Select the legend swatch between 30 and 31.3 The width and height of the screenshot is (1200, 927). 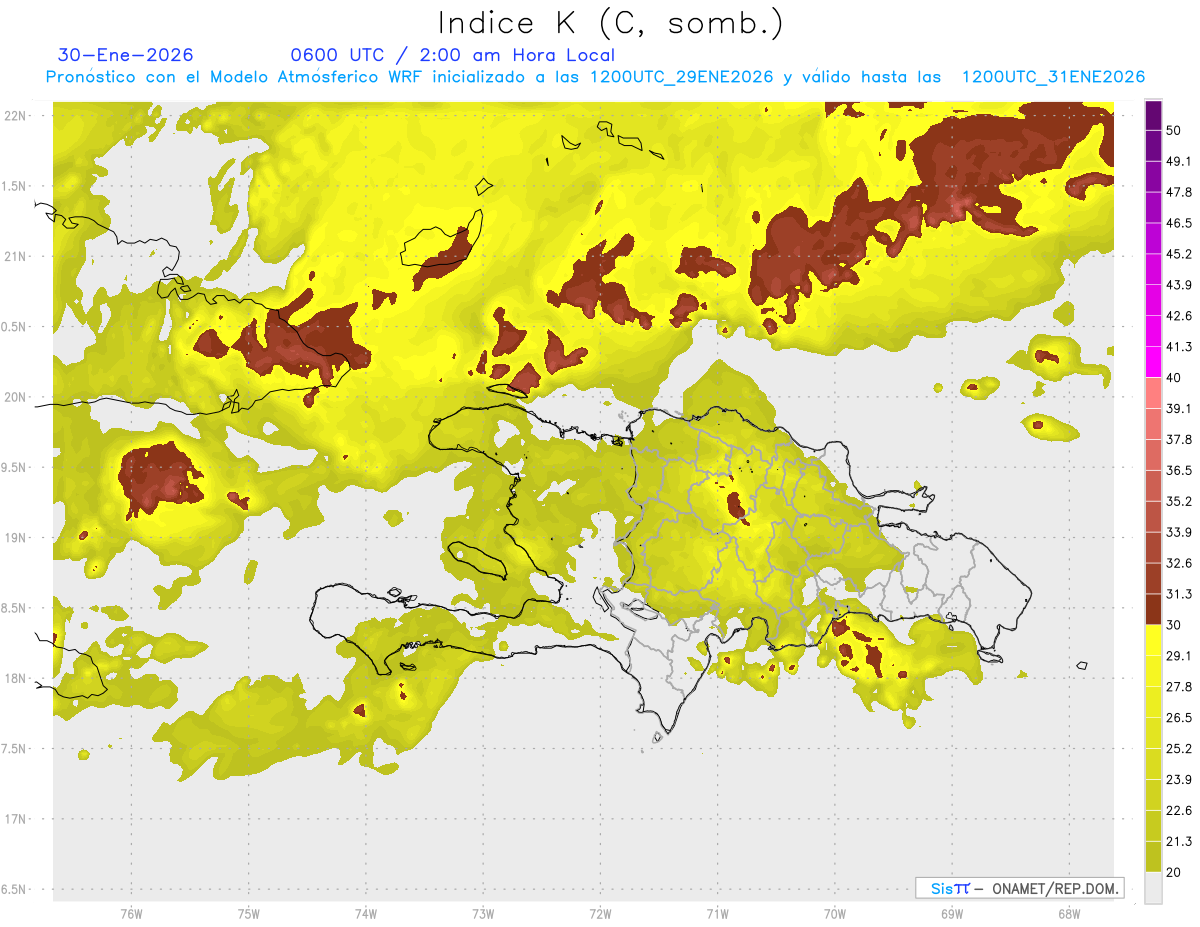click(1153, 609)
